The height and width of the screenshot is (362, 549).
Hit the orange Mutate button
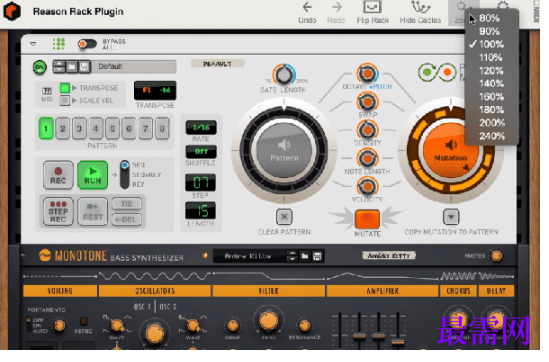[367, 219]
